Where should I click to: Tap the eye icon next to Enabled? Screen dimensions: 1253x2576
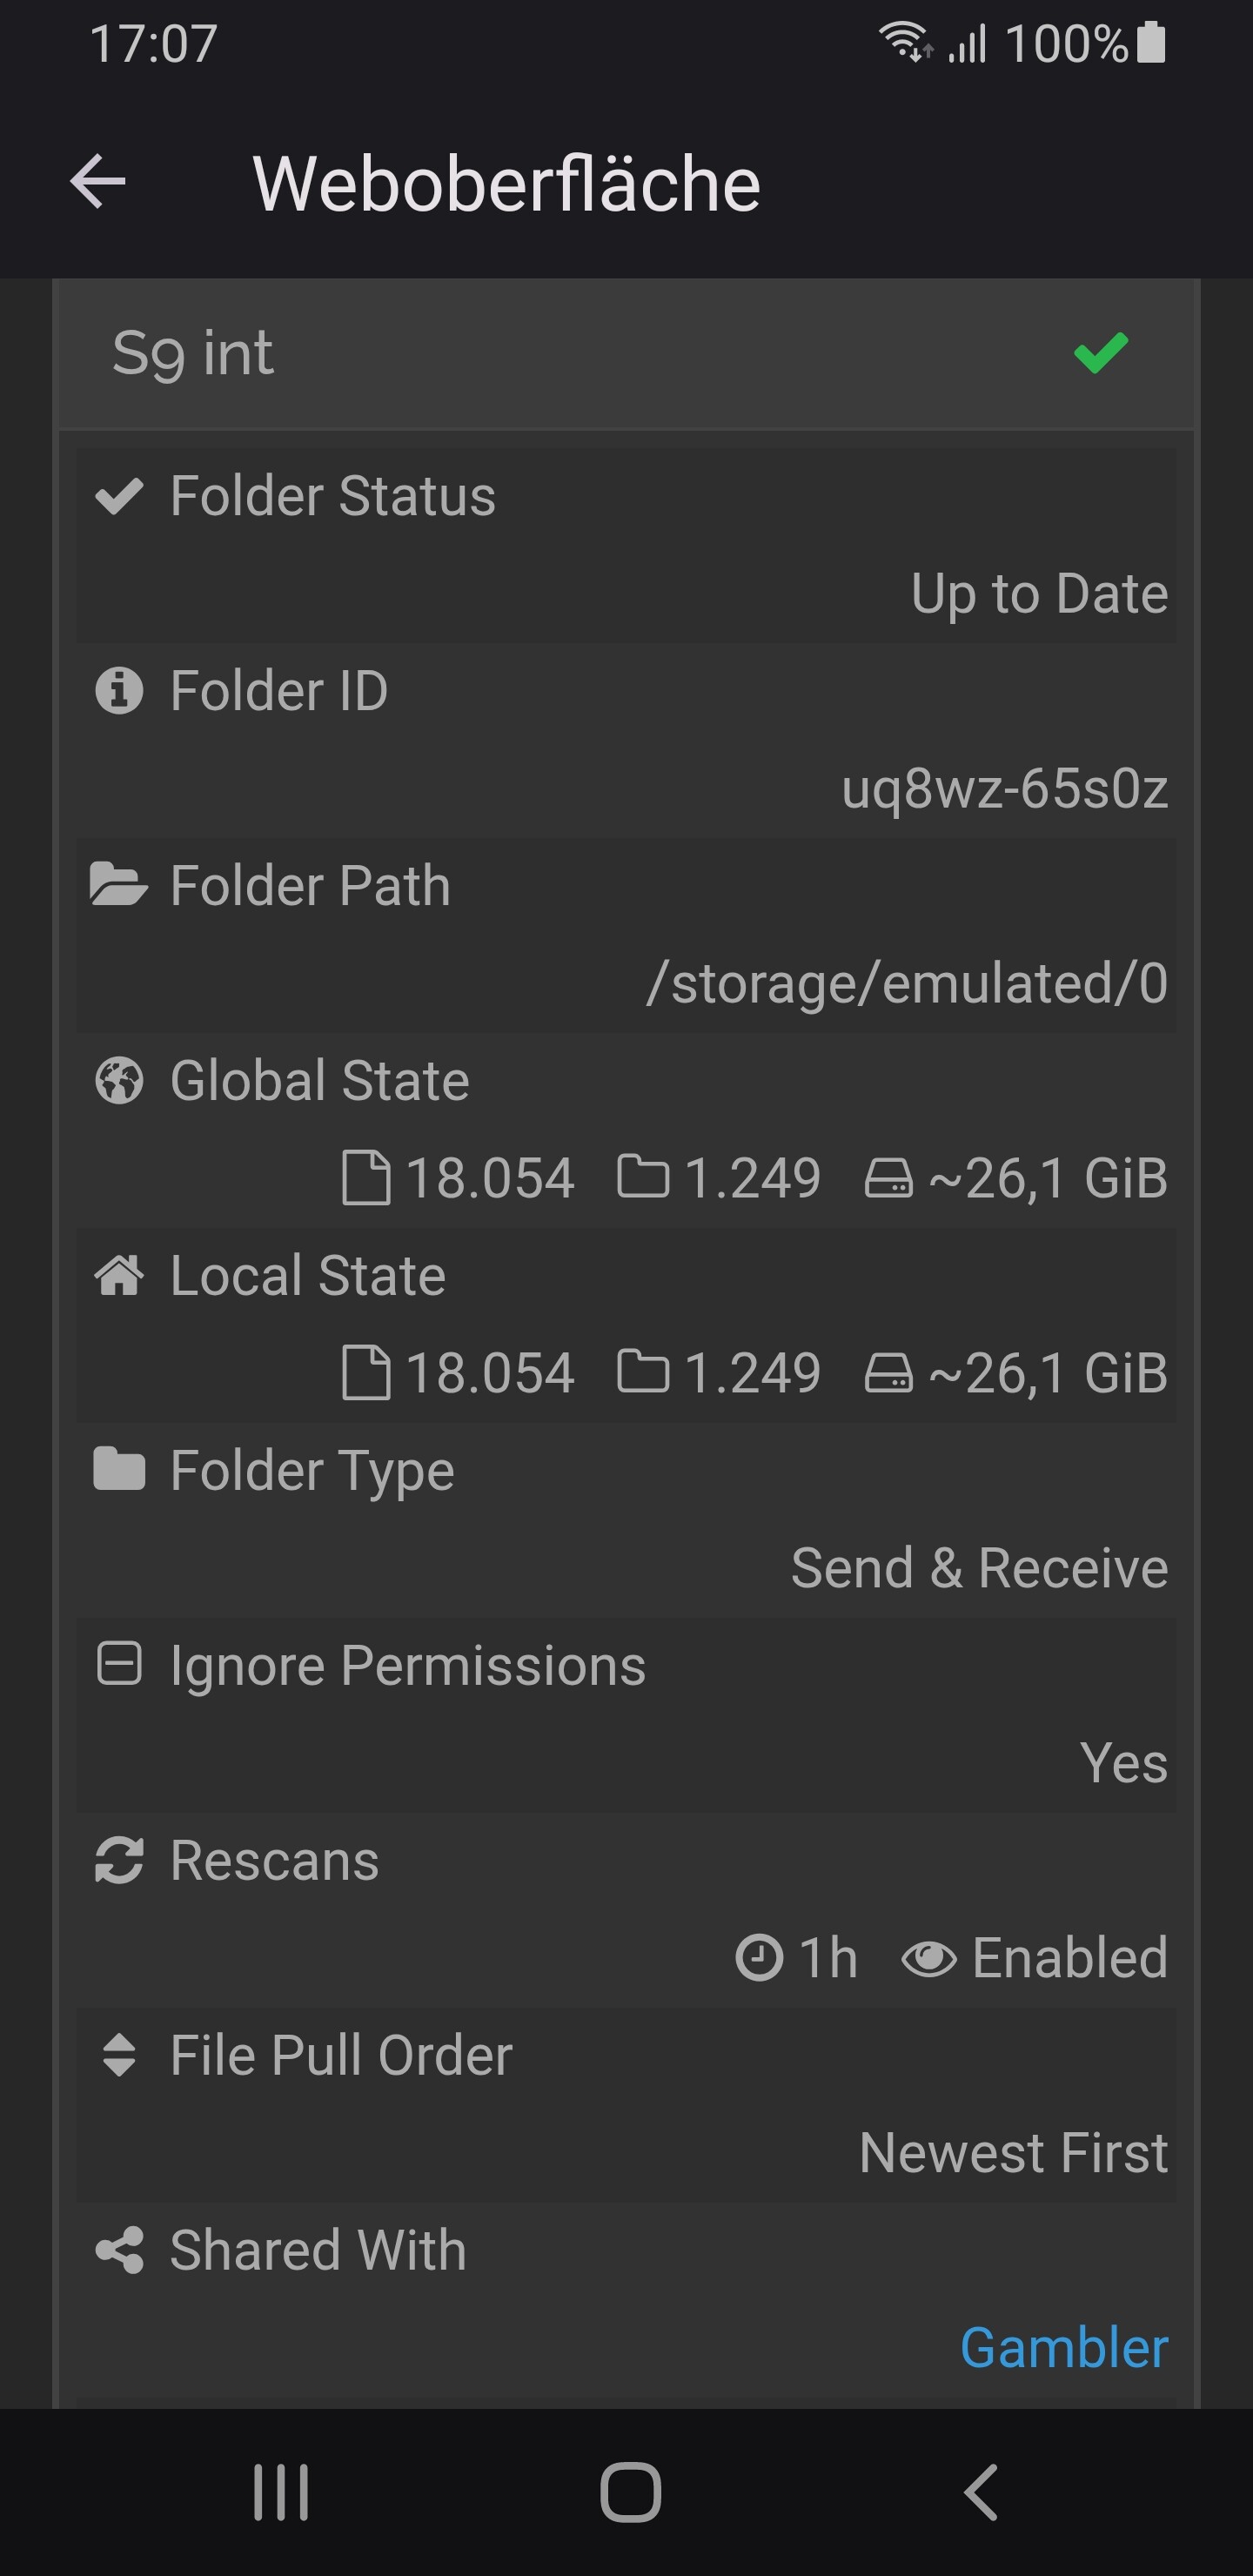pos(928,1958)
